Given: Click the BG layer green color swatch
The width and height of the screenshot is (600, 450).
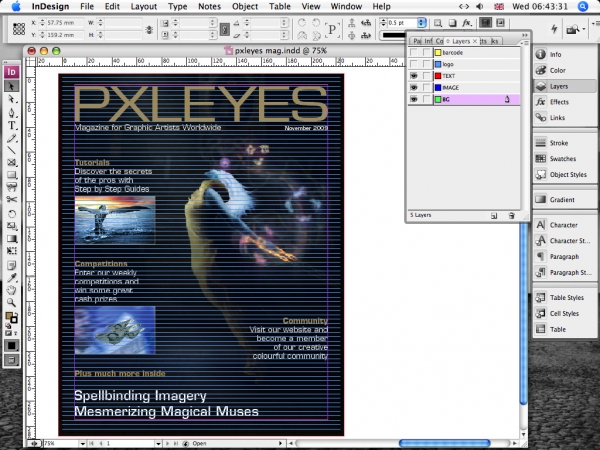Looking at the screenshot, I should point(438,99).
